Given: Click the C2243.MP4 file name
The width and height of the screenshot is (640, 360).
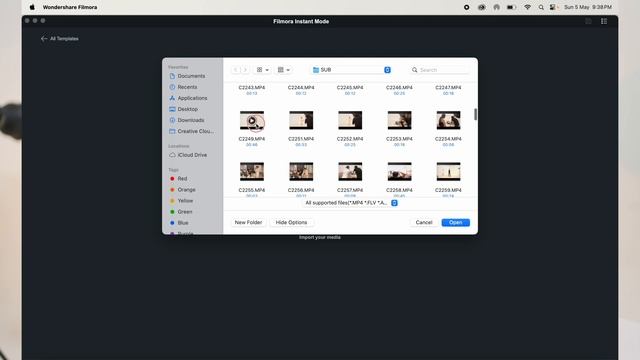Looking at the screenshot, I should pos(252,88).
